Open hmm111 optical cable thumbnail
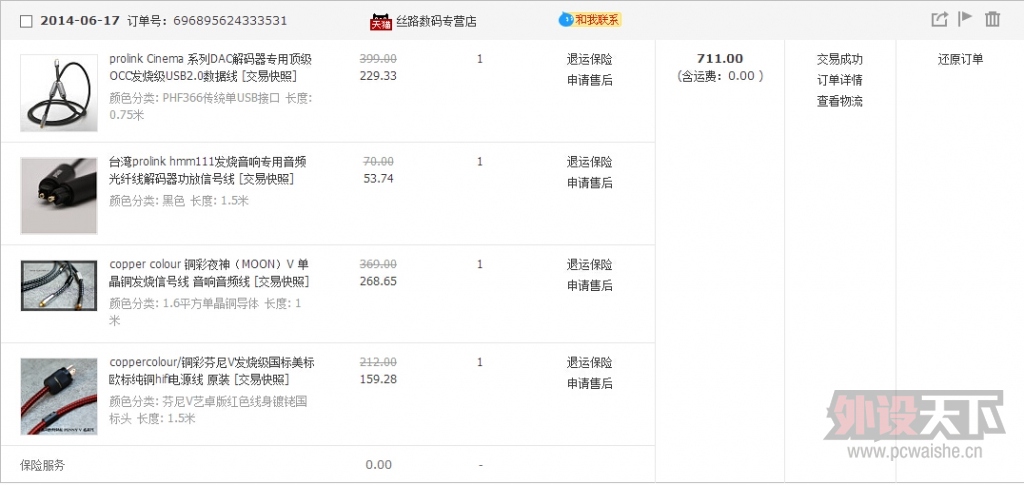This screenshot has height=485, width=1024. tap(59, 195)
